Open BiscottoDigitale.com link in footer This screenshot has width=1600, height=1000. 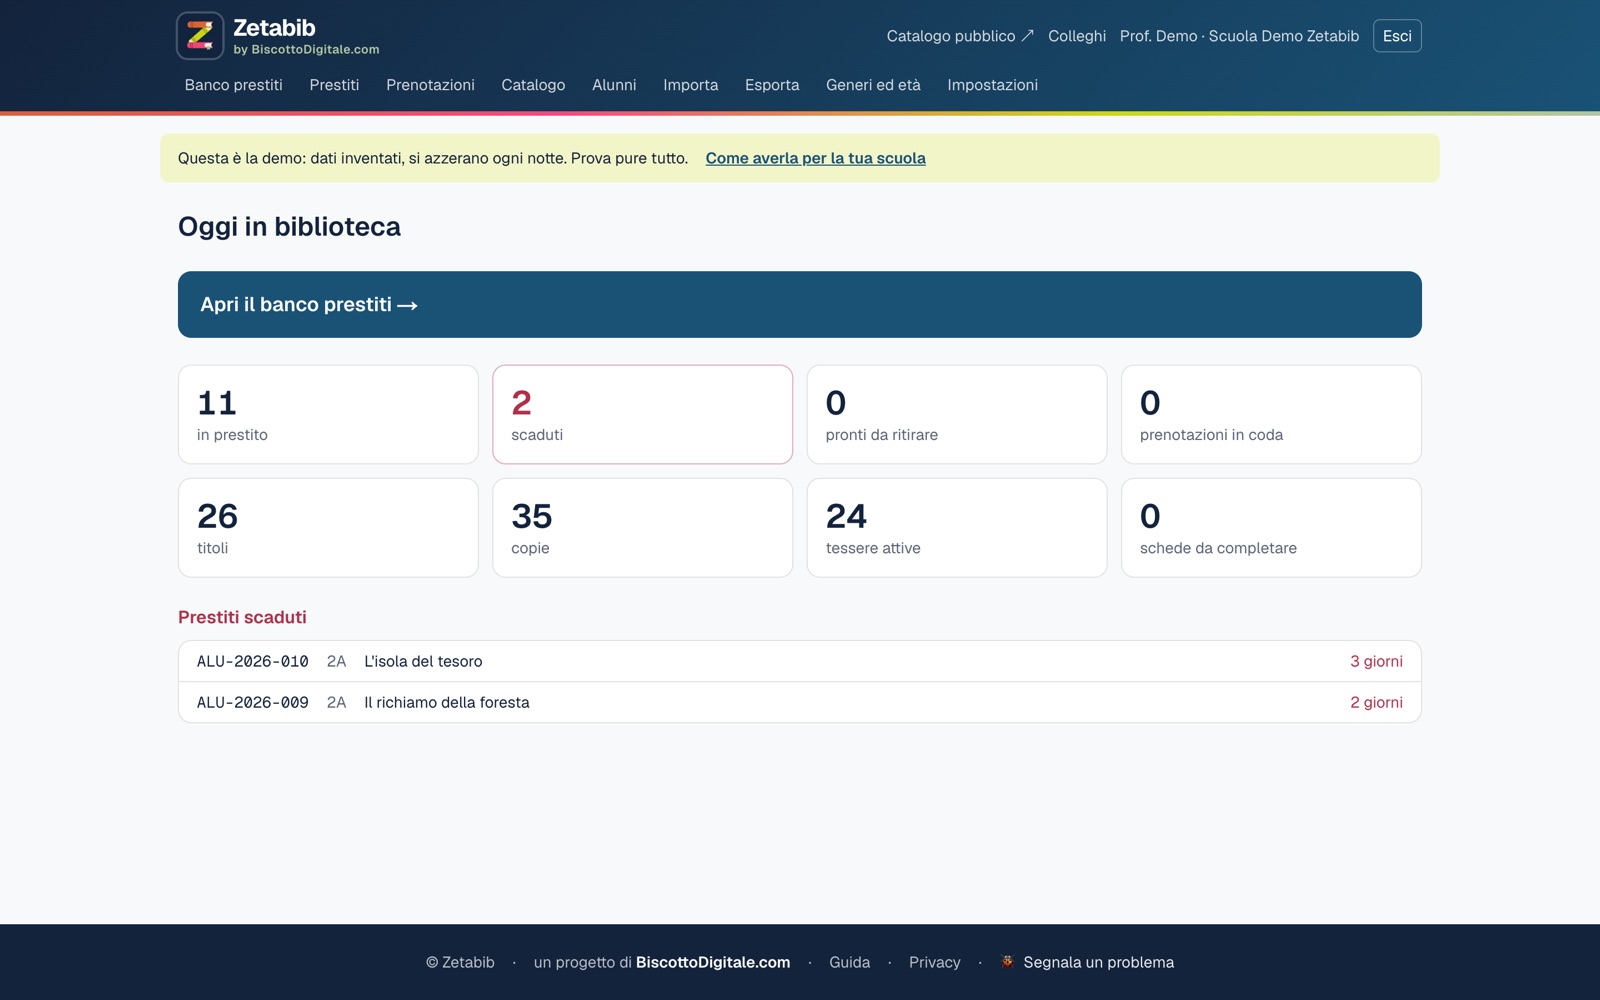tap(713, 962)
